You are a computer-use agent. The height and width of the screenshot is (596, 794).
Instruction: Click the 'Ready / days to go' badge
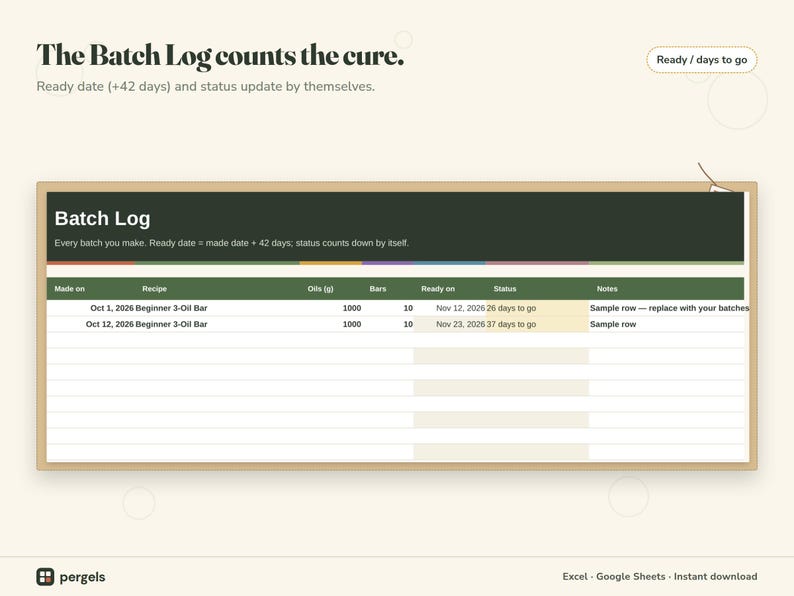tap(701, 60)
